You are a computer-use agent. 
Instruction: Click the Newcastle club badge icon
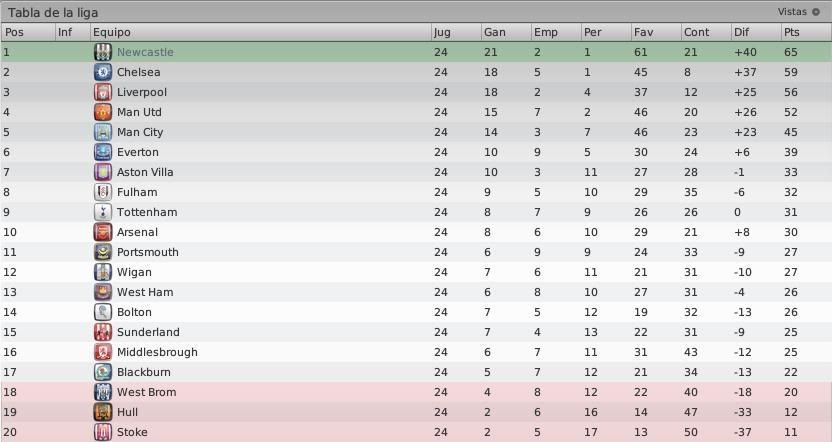click(103, 52)
